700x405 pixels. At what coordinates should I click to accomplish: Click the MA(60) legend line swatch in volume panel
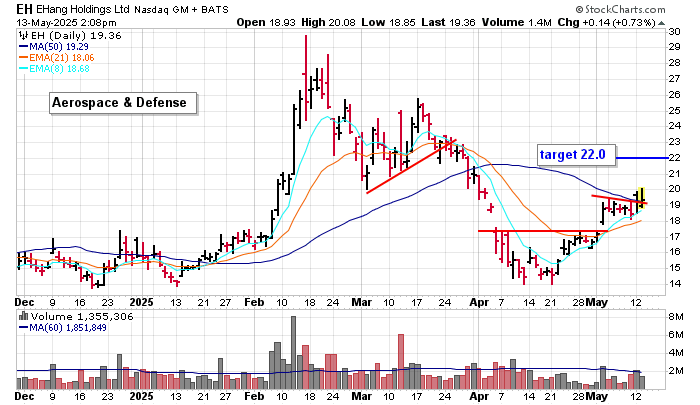(x=23, y=328)
